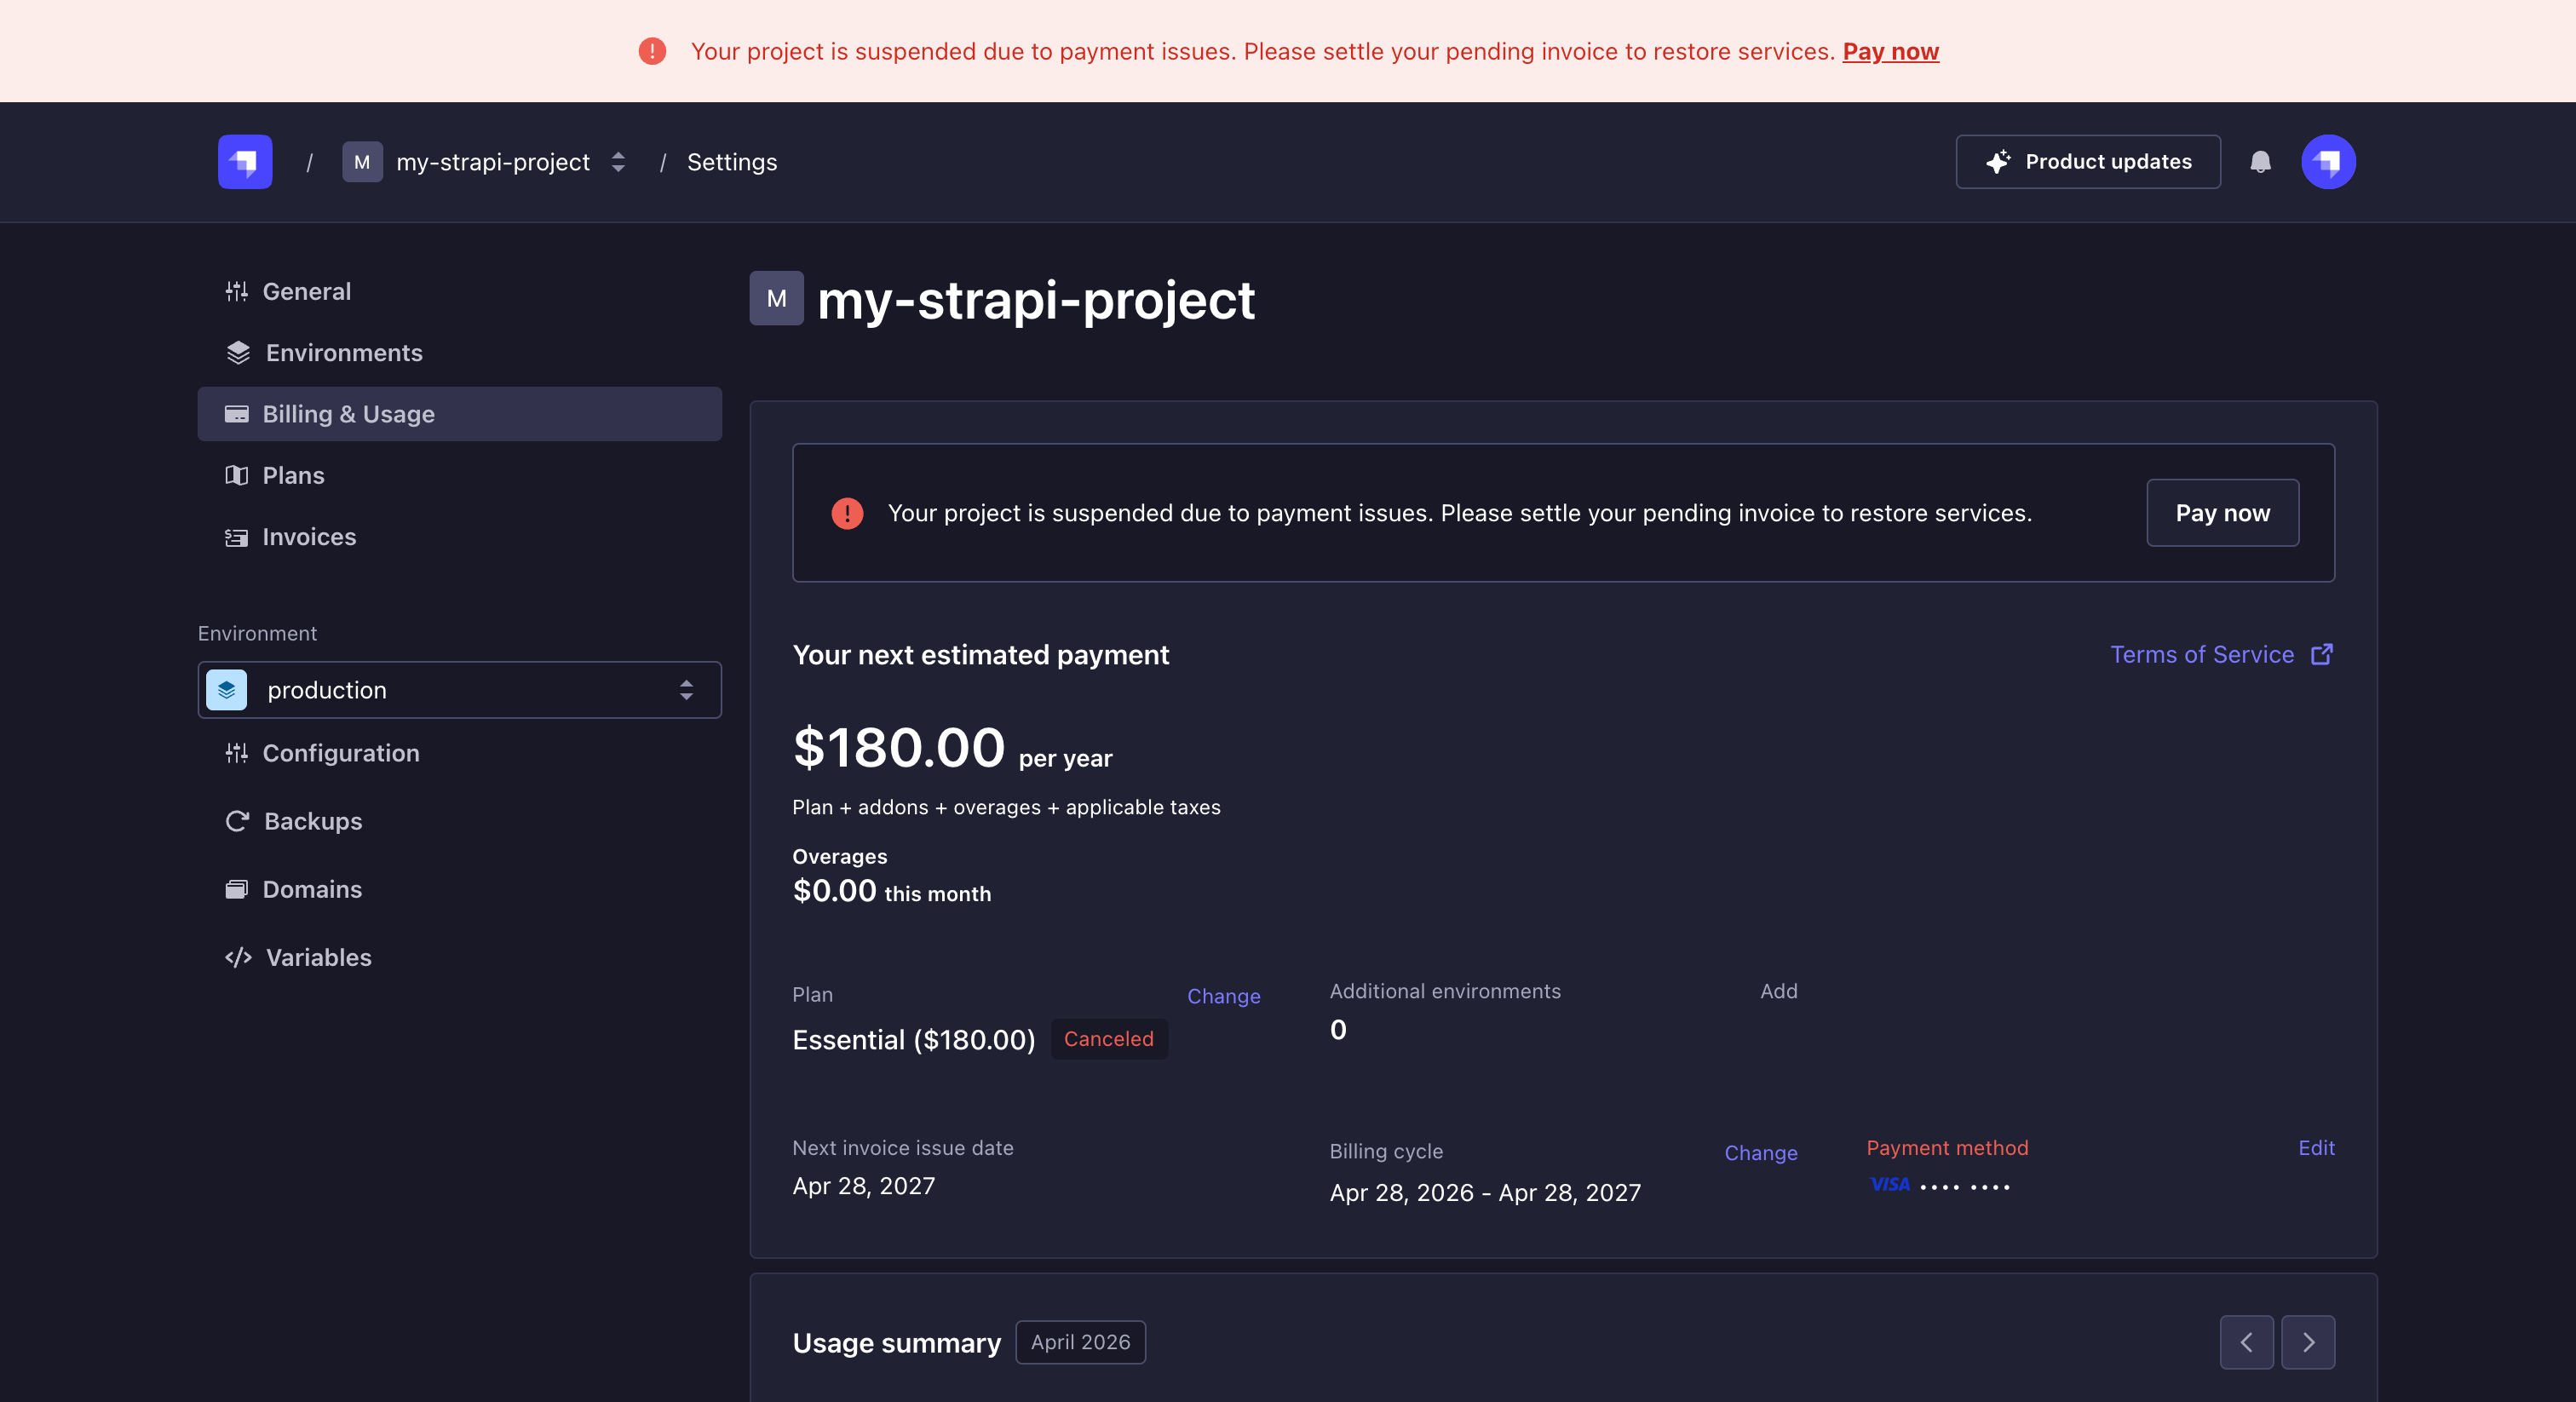Go to previous usage summary month

2246,1342
